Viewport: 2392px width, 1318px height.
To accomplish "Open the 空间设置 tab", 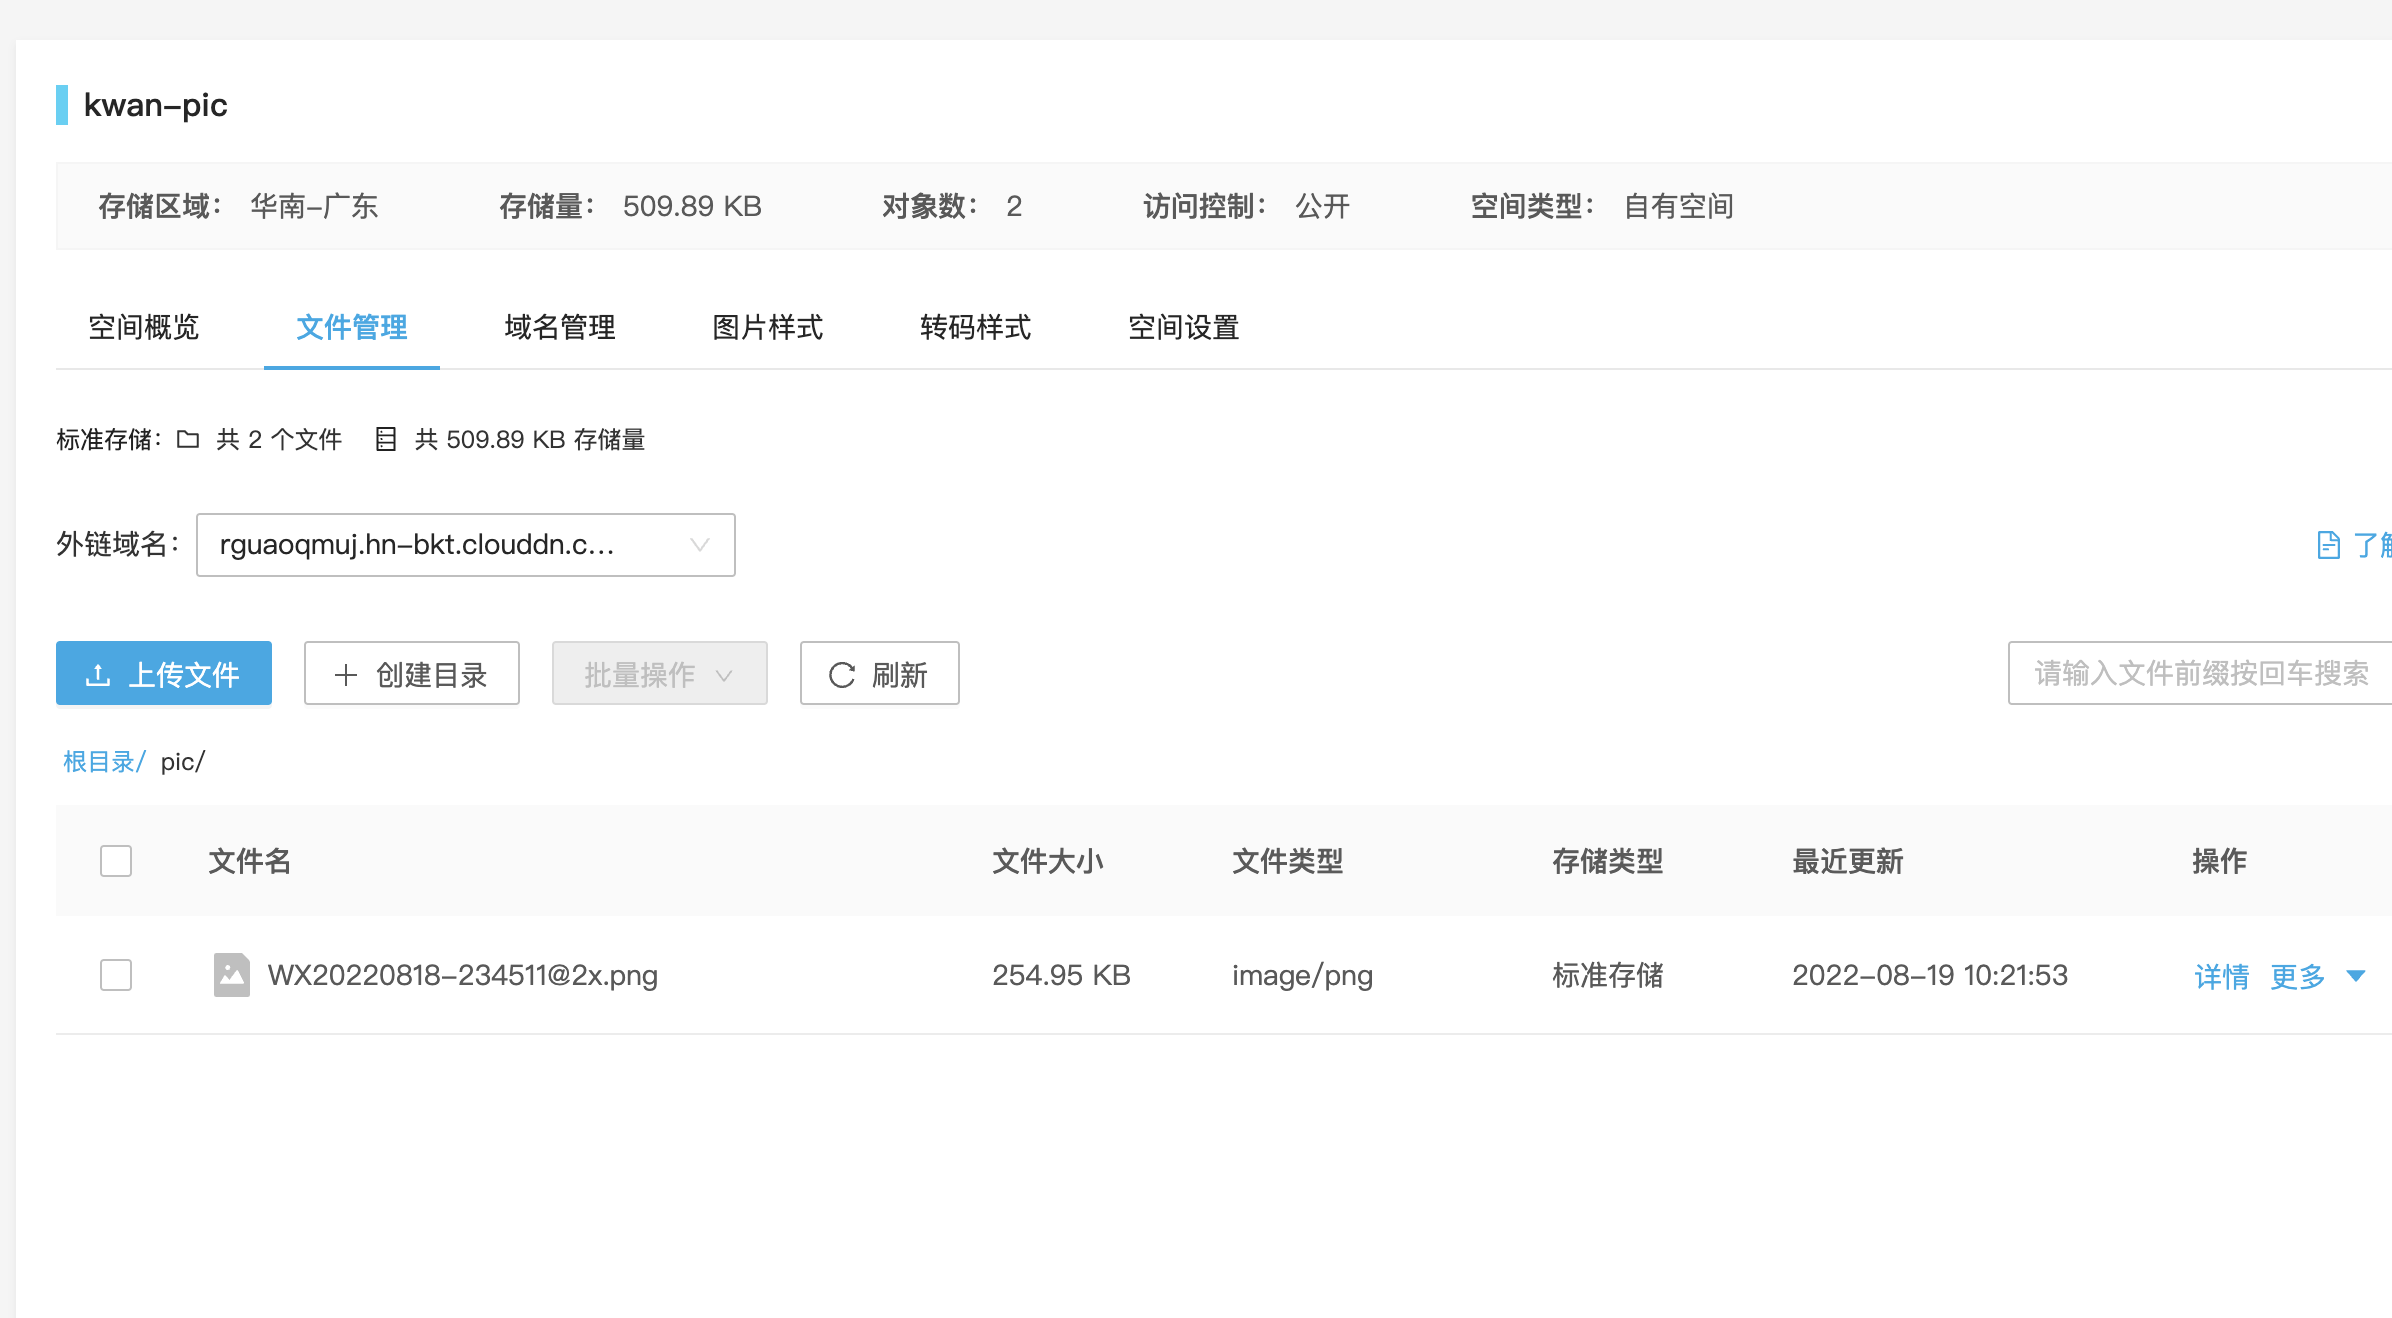I will [1183, 327].
